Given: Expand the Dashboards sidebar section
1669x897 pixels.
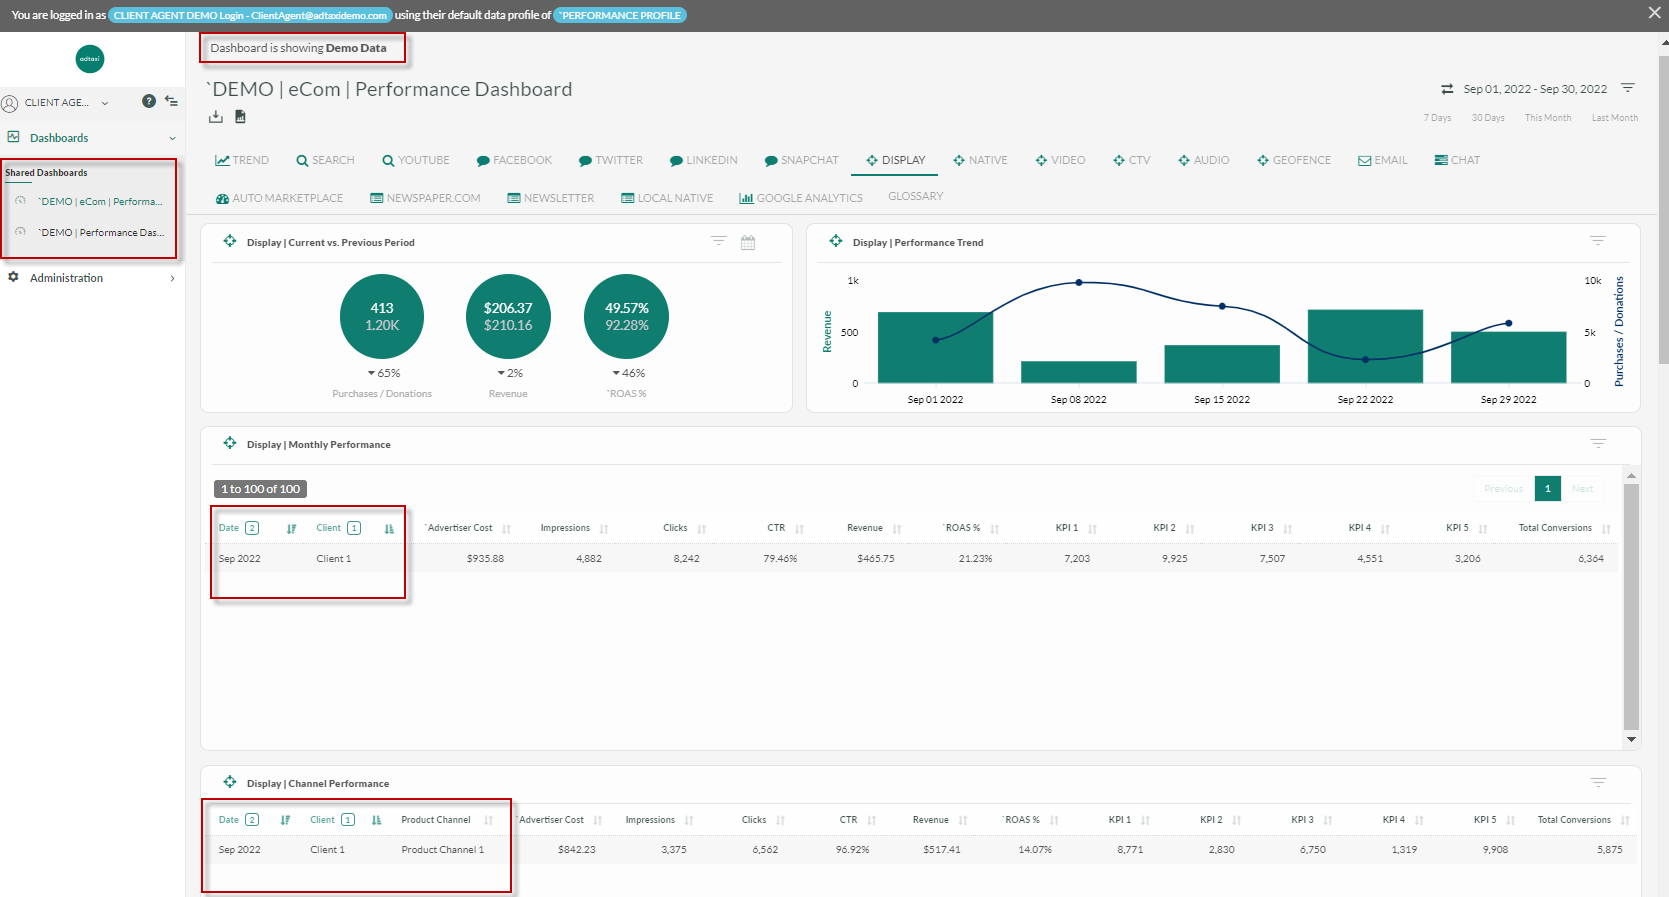Looking at the screenshot, I should tap(90, 138).
